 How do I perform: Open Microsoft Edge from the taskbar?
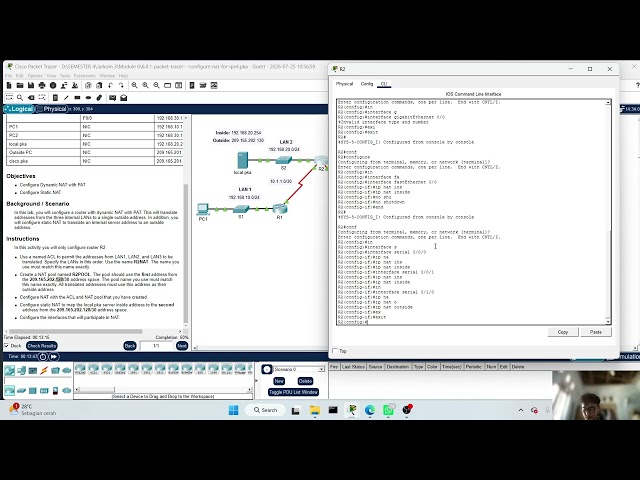370,410
